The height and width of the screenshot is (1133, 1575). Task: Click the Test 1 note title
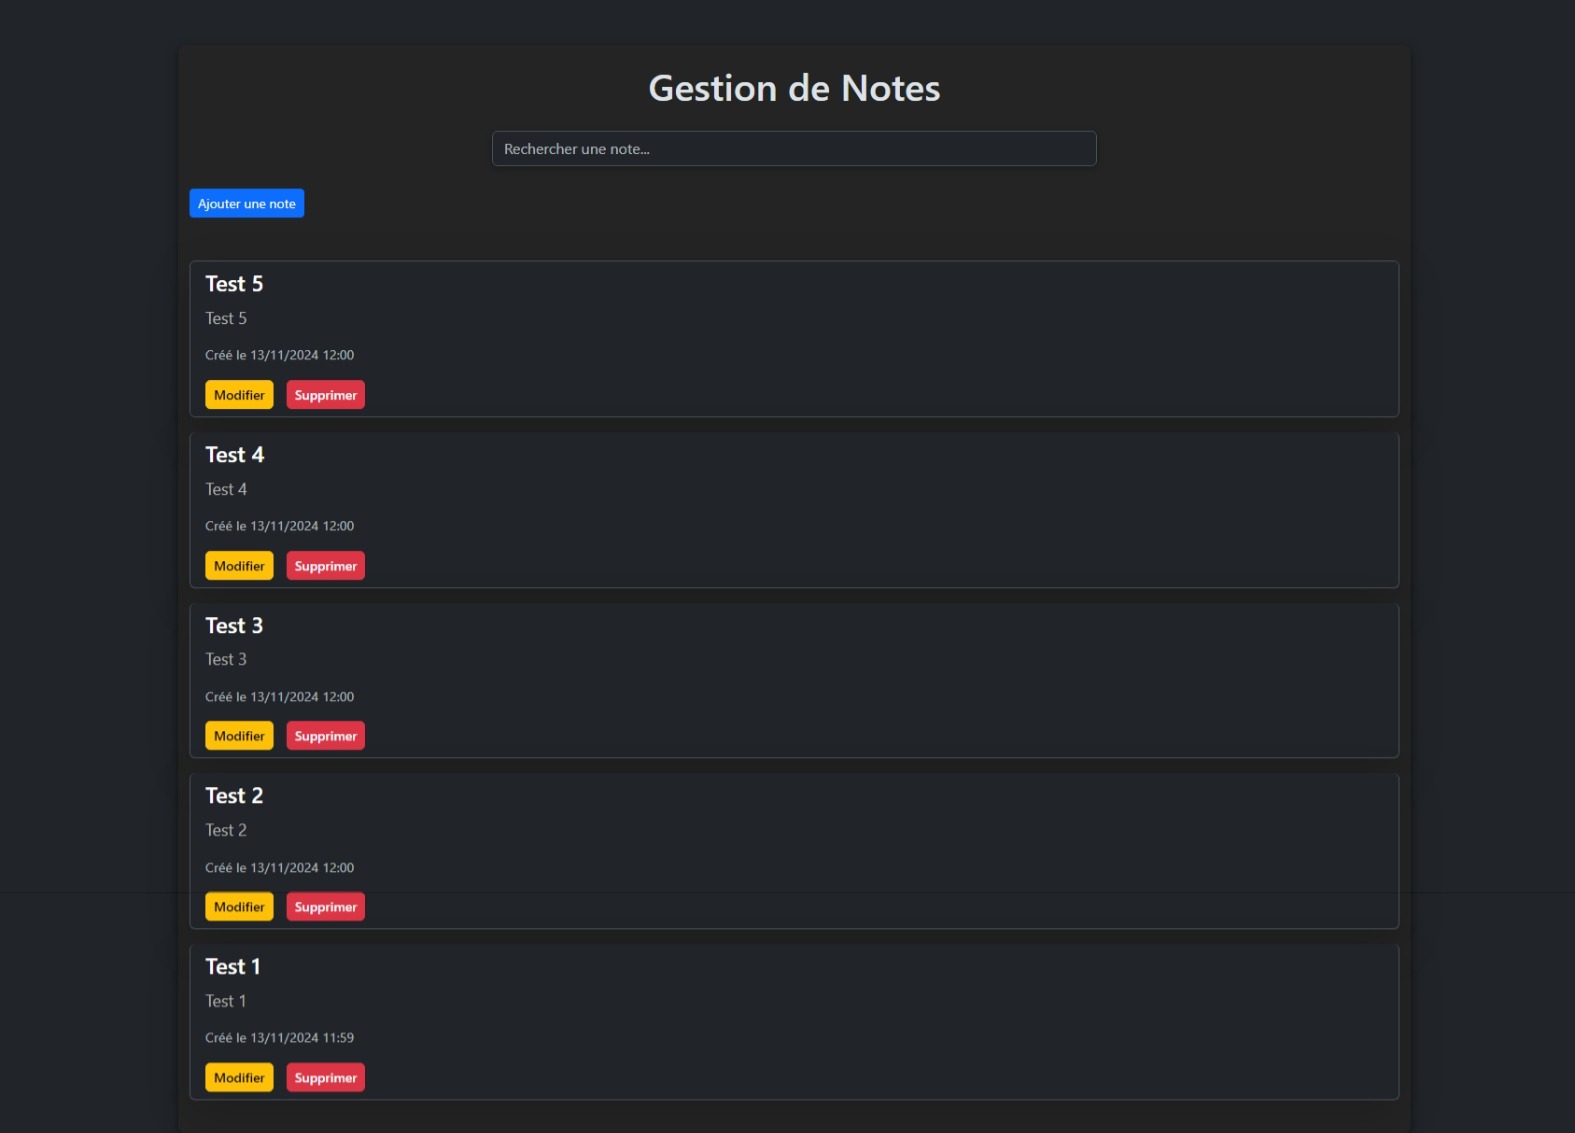point(232,967)
